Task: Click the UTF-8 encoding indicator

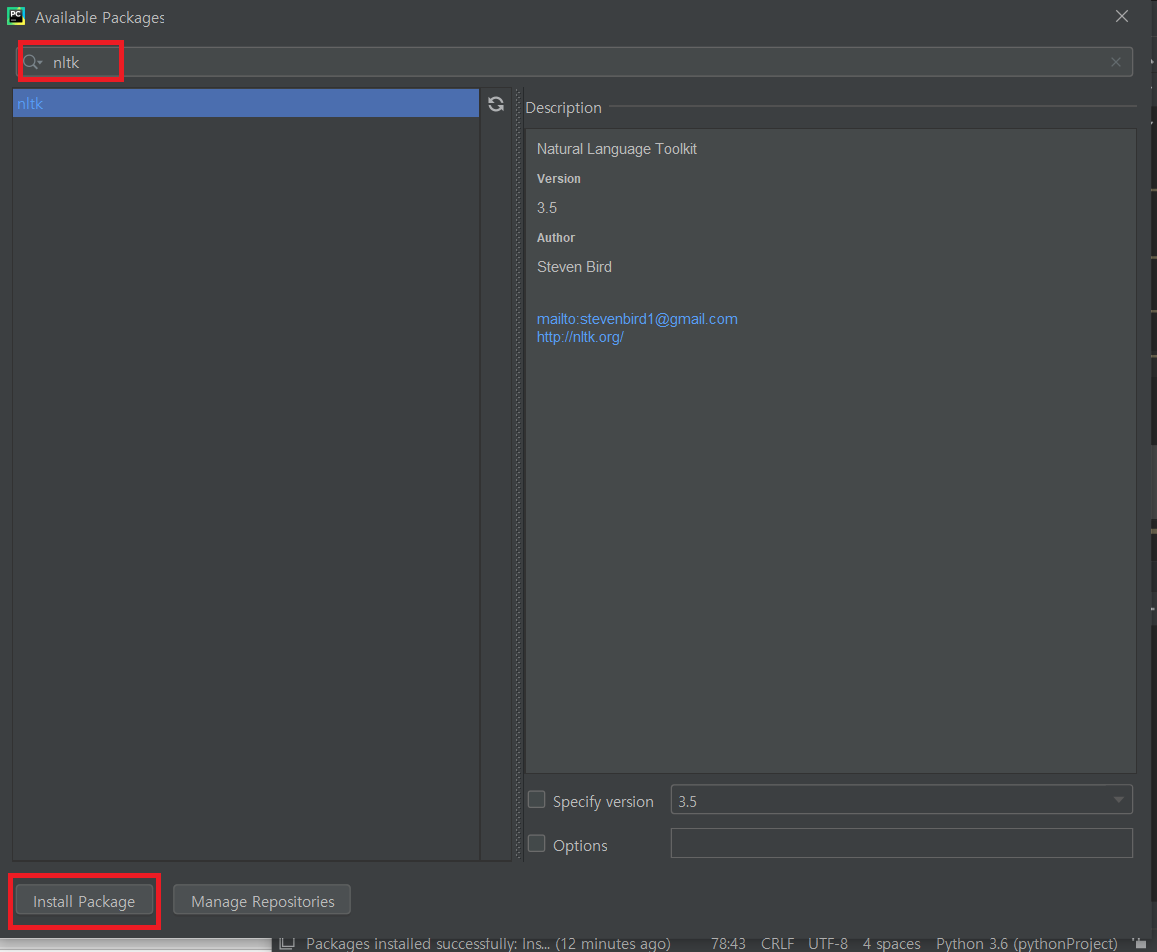Action: pyautogui.click(x=827, y=944)
